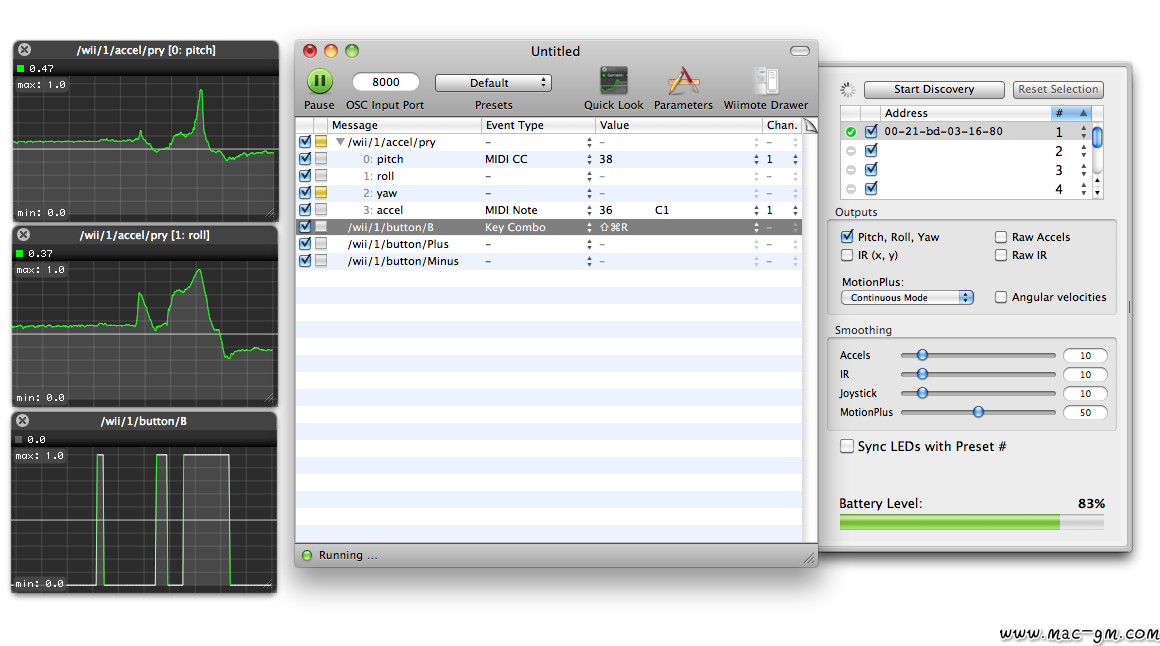Open the MotionPlus Continuous Mode dropdown
This screenshot has height=646, width=1160.
click(907, 297)
